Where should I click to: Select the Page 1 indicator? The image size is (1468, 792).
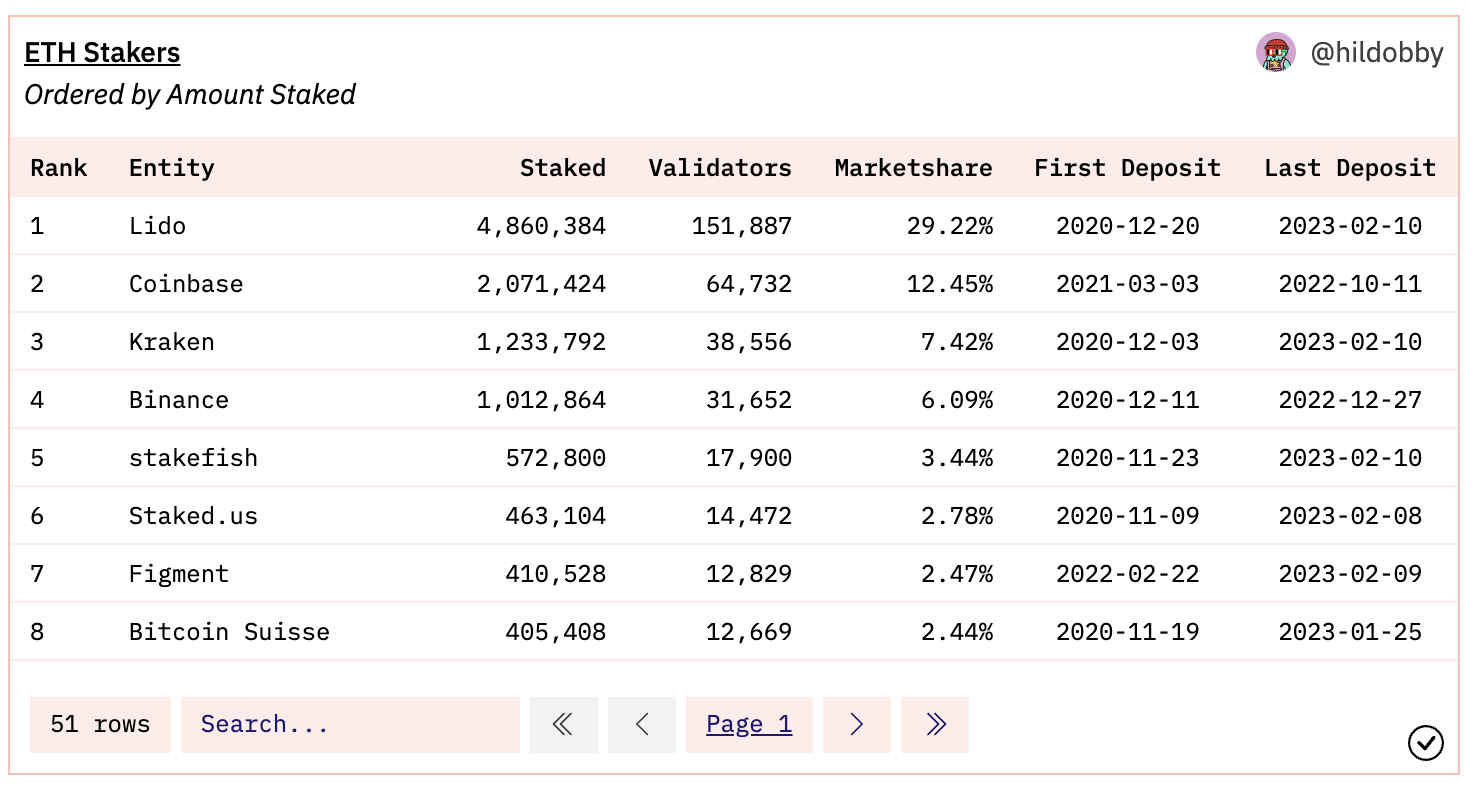click(749, 724)
